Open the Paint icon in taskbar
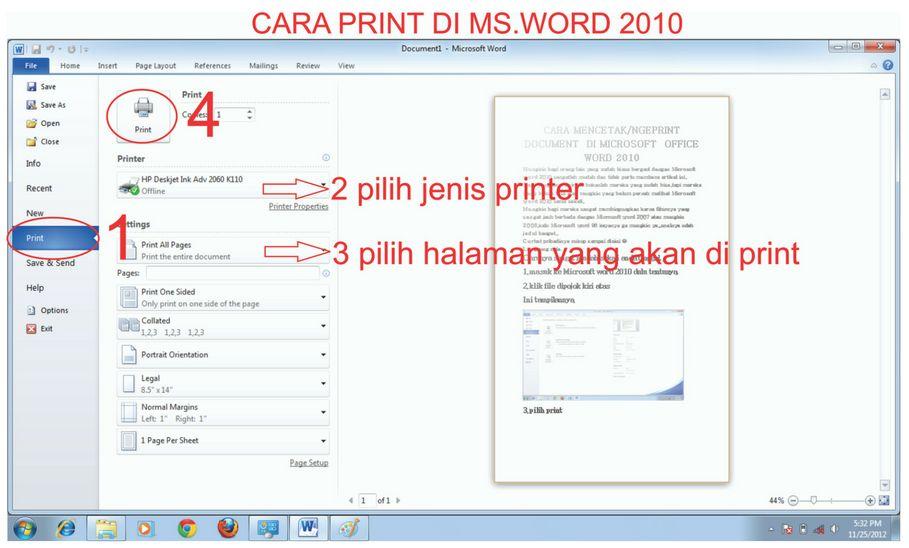Screen dimensions: 909x548 348,528
